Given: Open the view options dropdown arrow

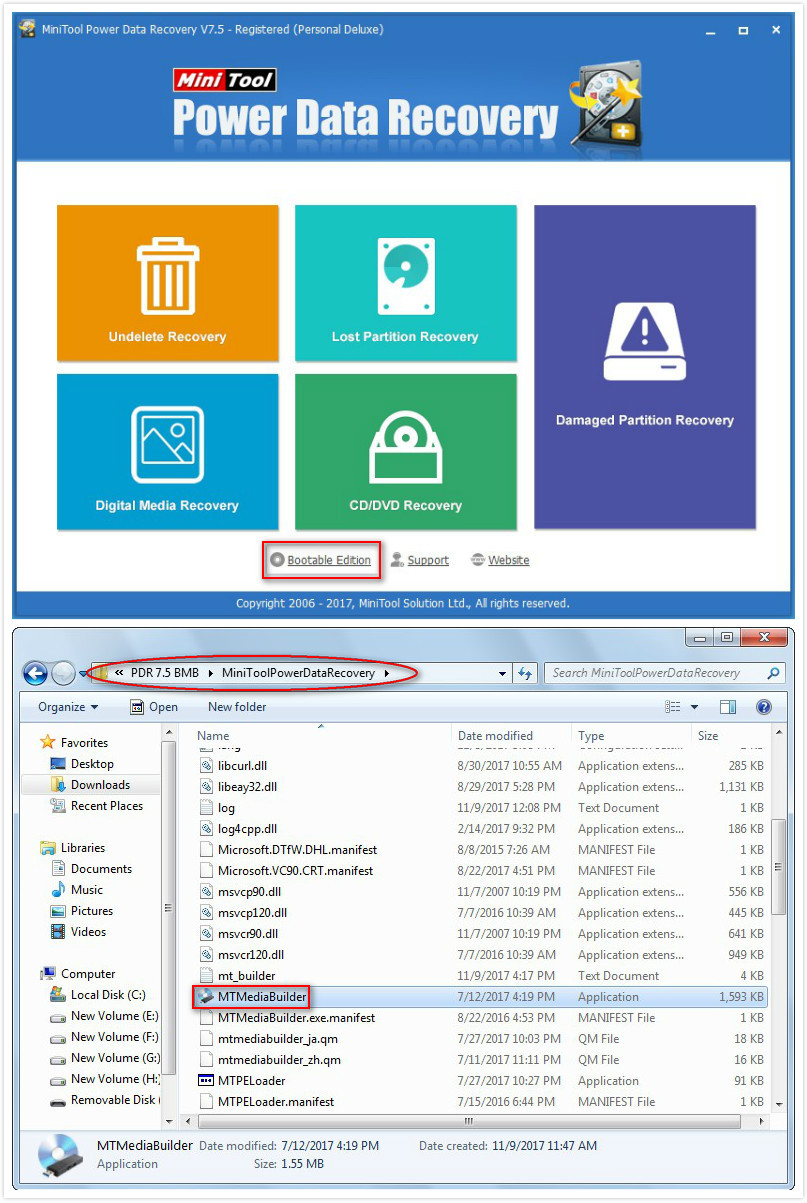Looking at the screenshot, I should tap(694, 707).
